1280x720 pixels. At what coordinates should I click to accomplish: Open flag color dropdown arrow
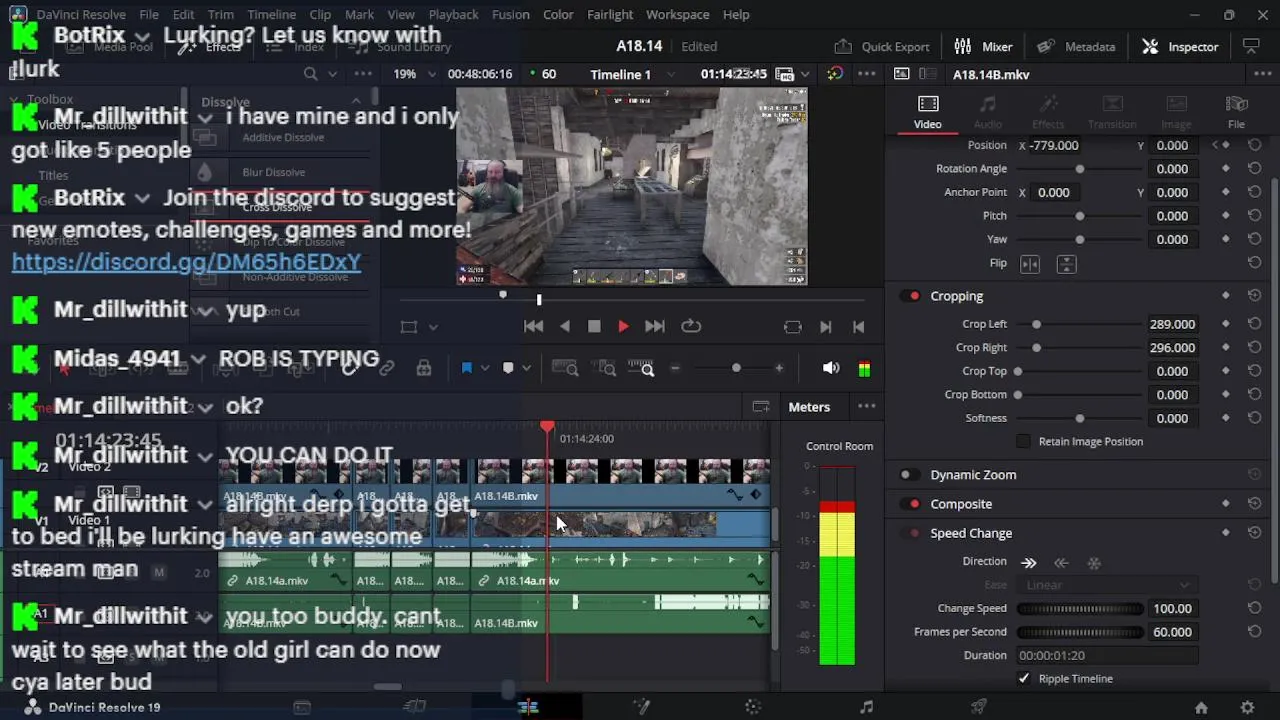[485, 368]
